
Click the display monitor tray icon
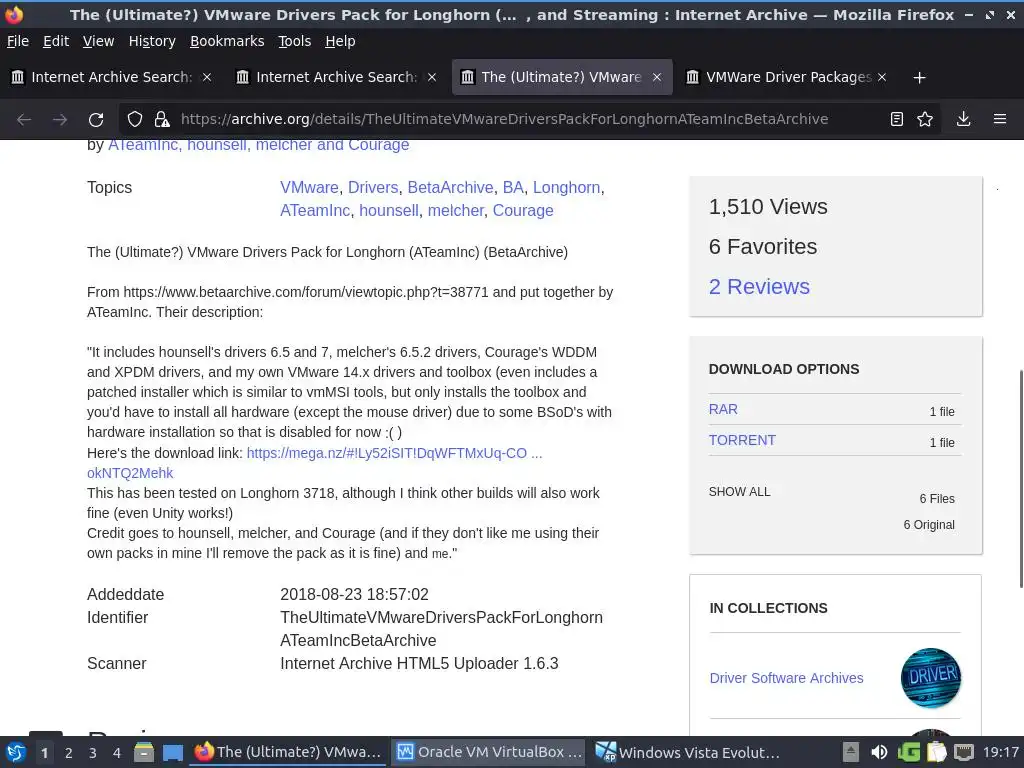tap(964, 752)
